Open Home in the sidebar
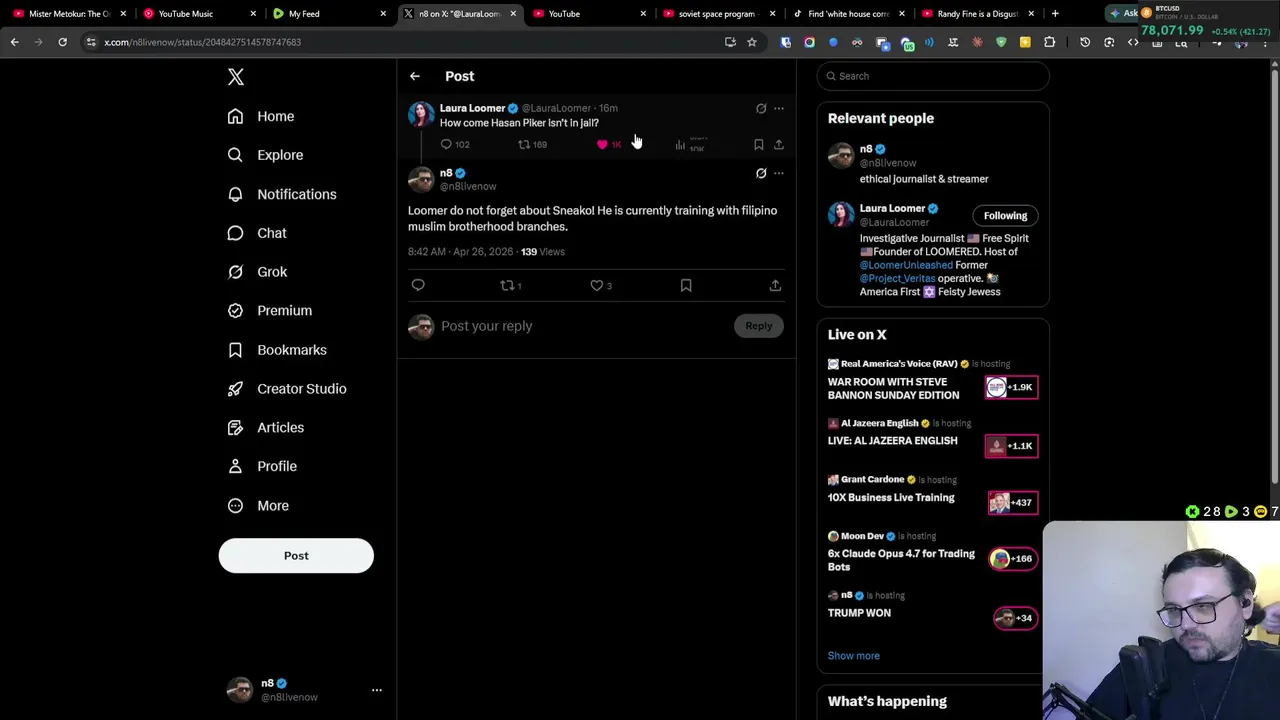Image resolution: width=1280 pixels, height=720 pixels. (x=261, y=116)
